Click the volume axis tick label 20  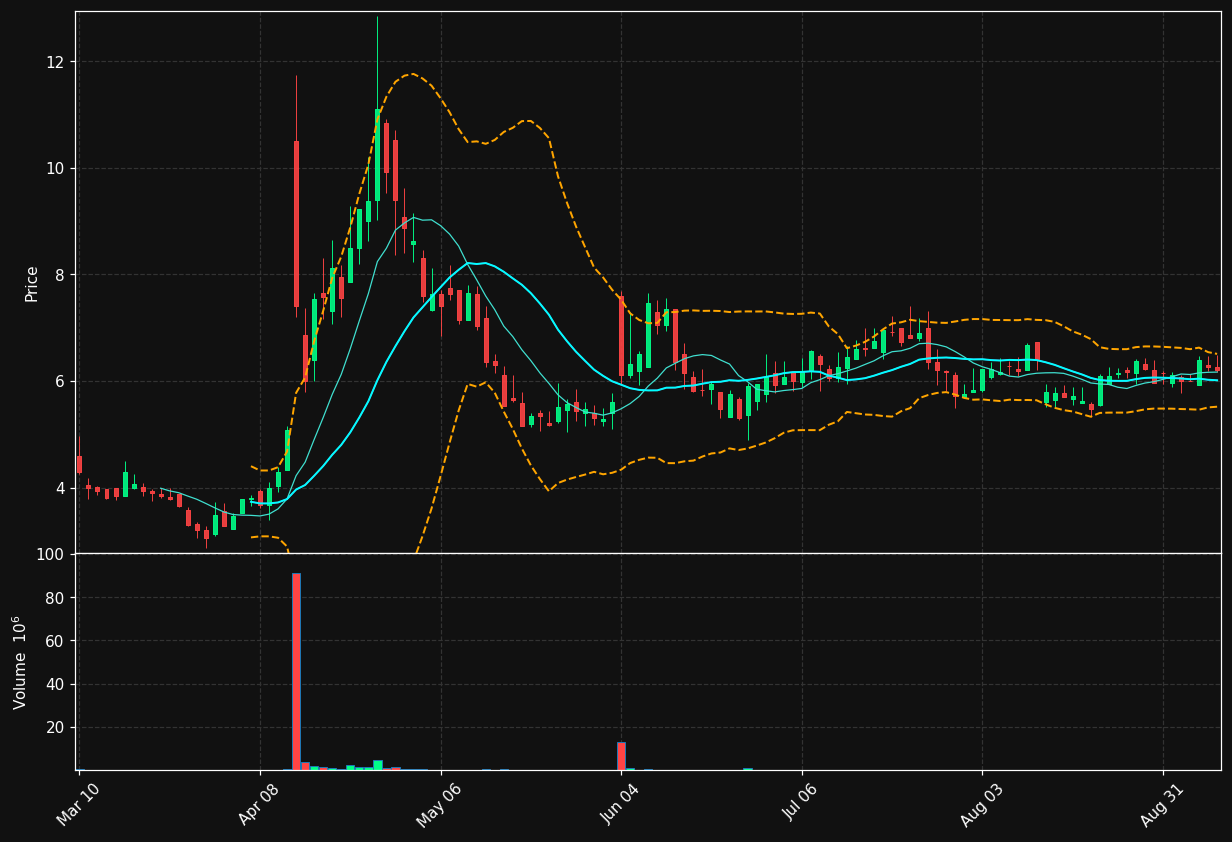coord(54,727)
